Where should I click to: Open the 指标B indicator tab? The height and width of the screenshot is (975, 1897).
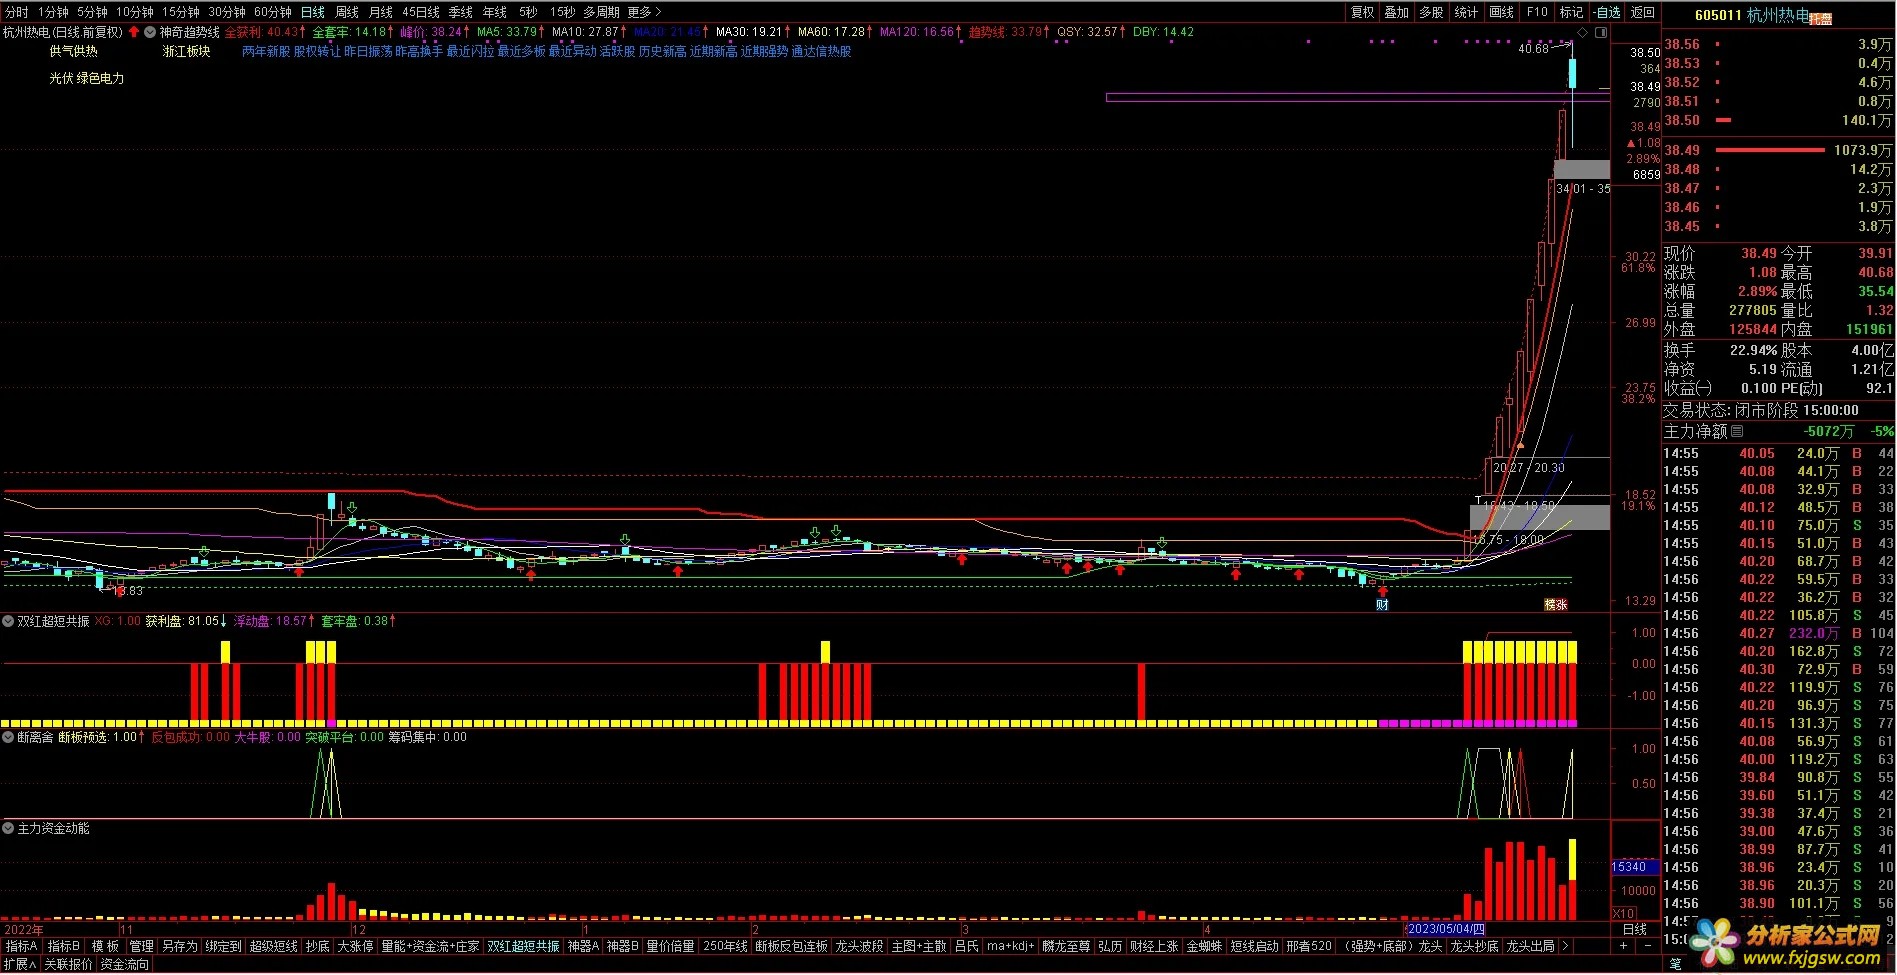click(x=64, y=946)
